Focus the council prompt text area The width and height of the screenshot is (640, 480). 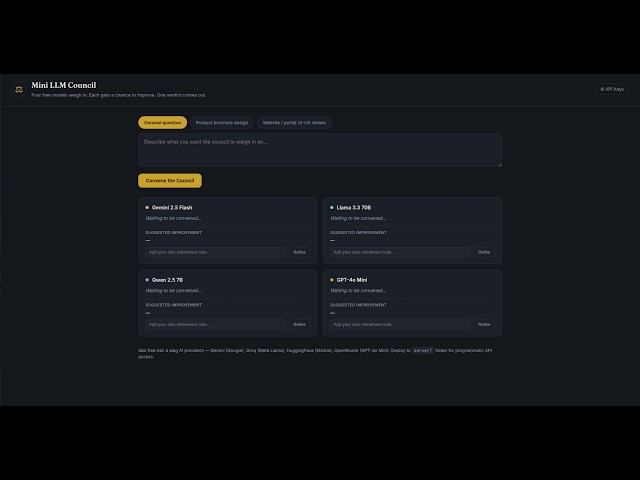click(320, 150)
